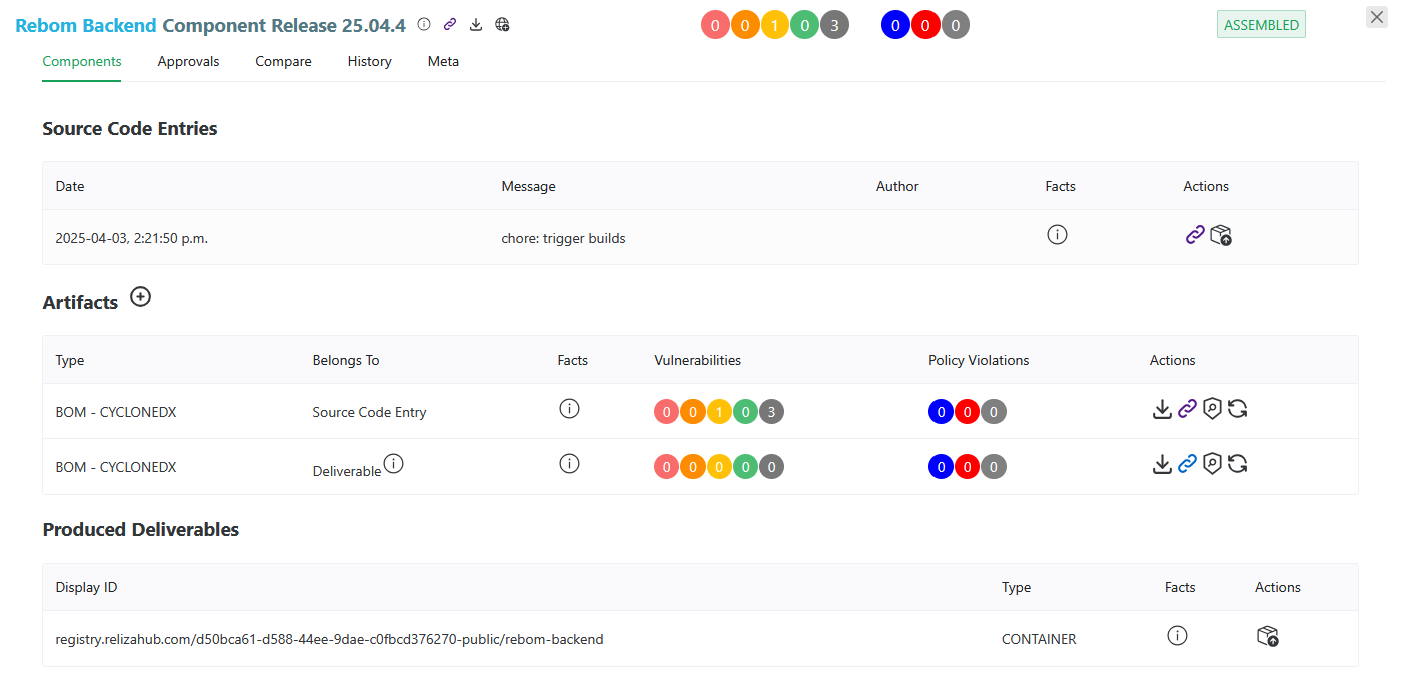Click the 'Author' column header
Screen dimensions: 1401x680
tap(897, 186)
